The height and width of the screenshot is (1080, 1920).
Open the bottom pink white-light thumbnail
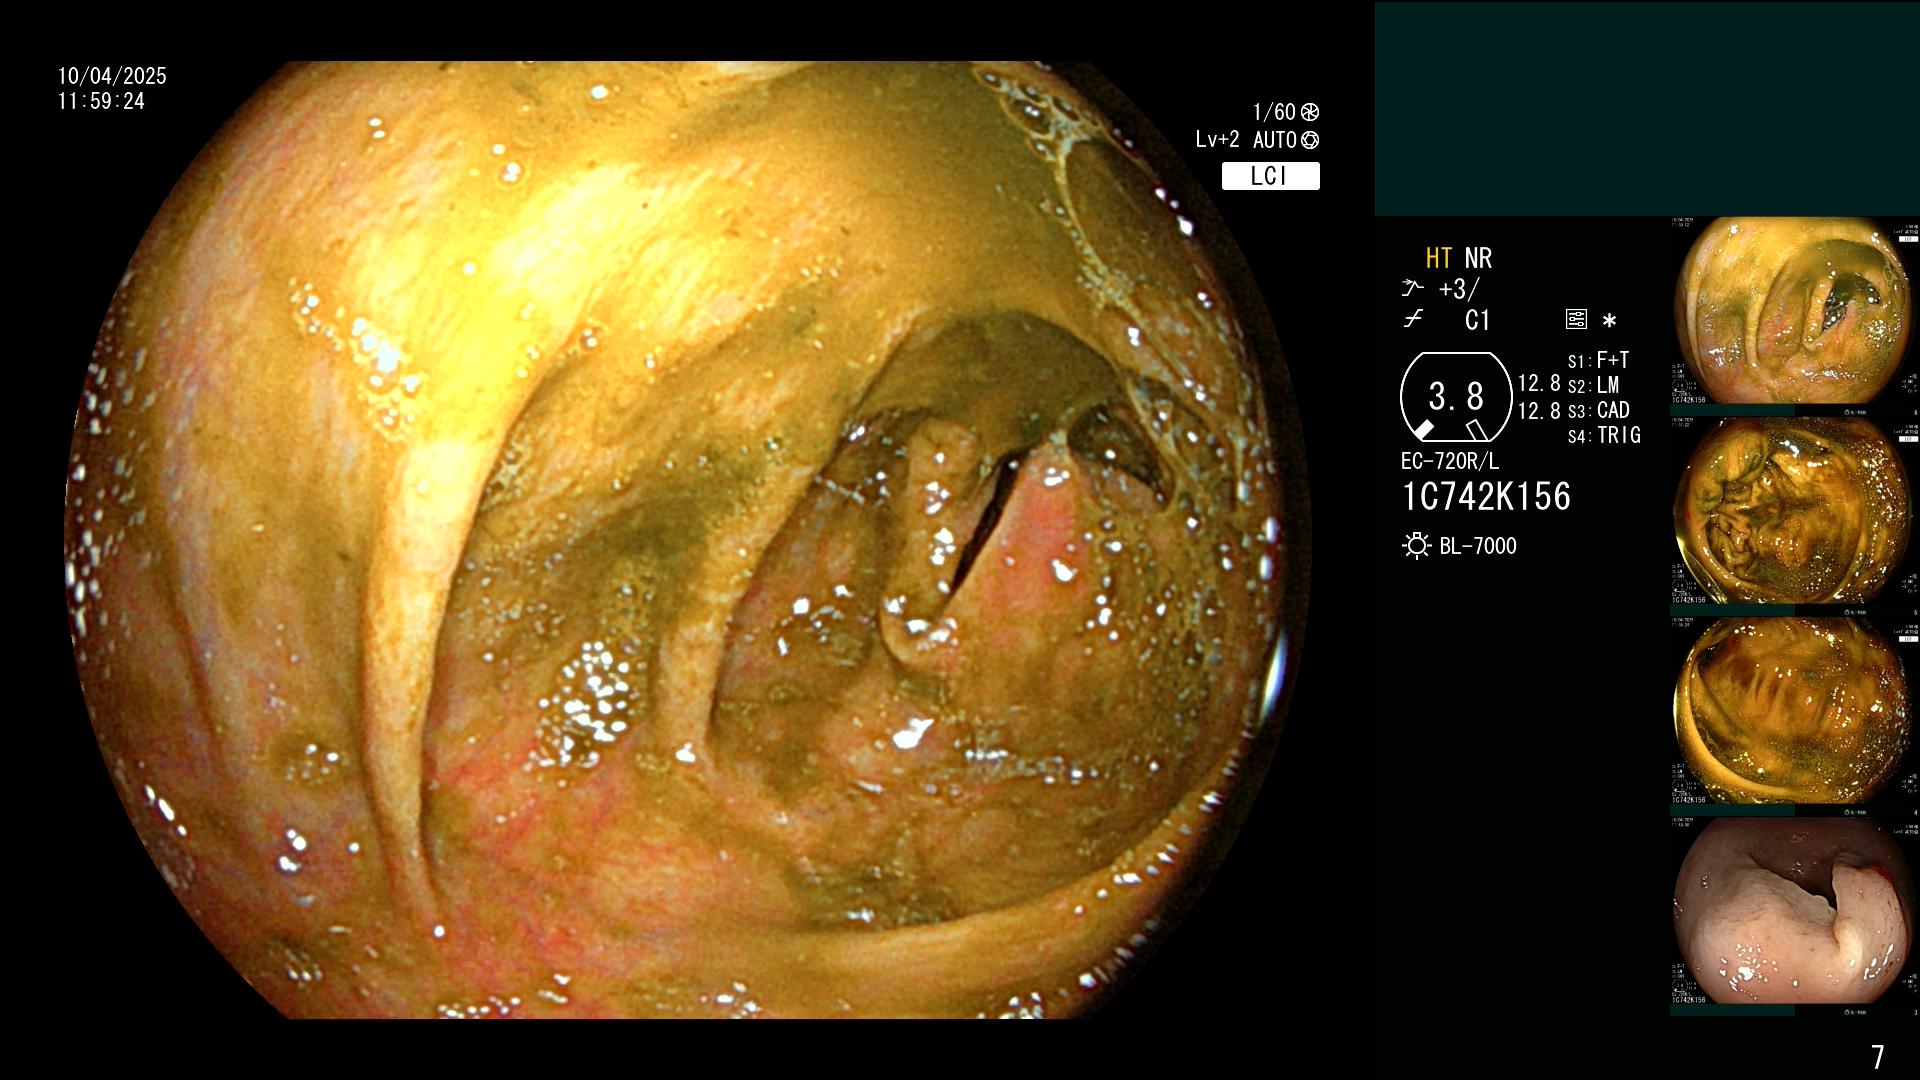tap(1794, 916)
